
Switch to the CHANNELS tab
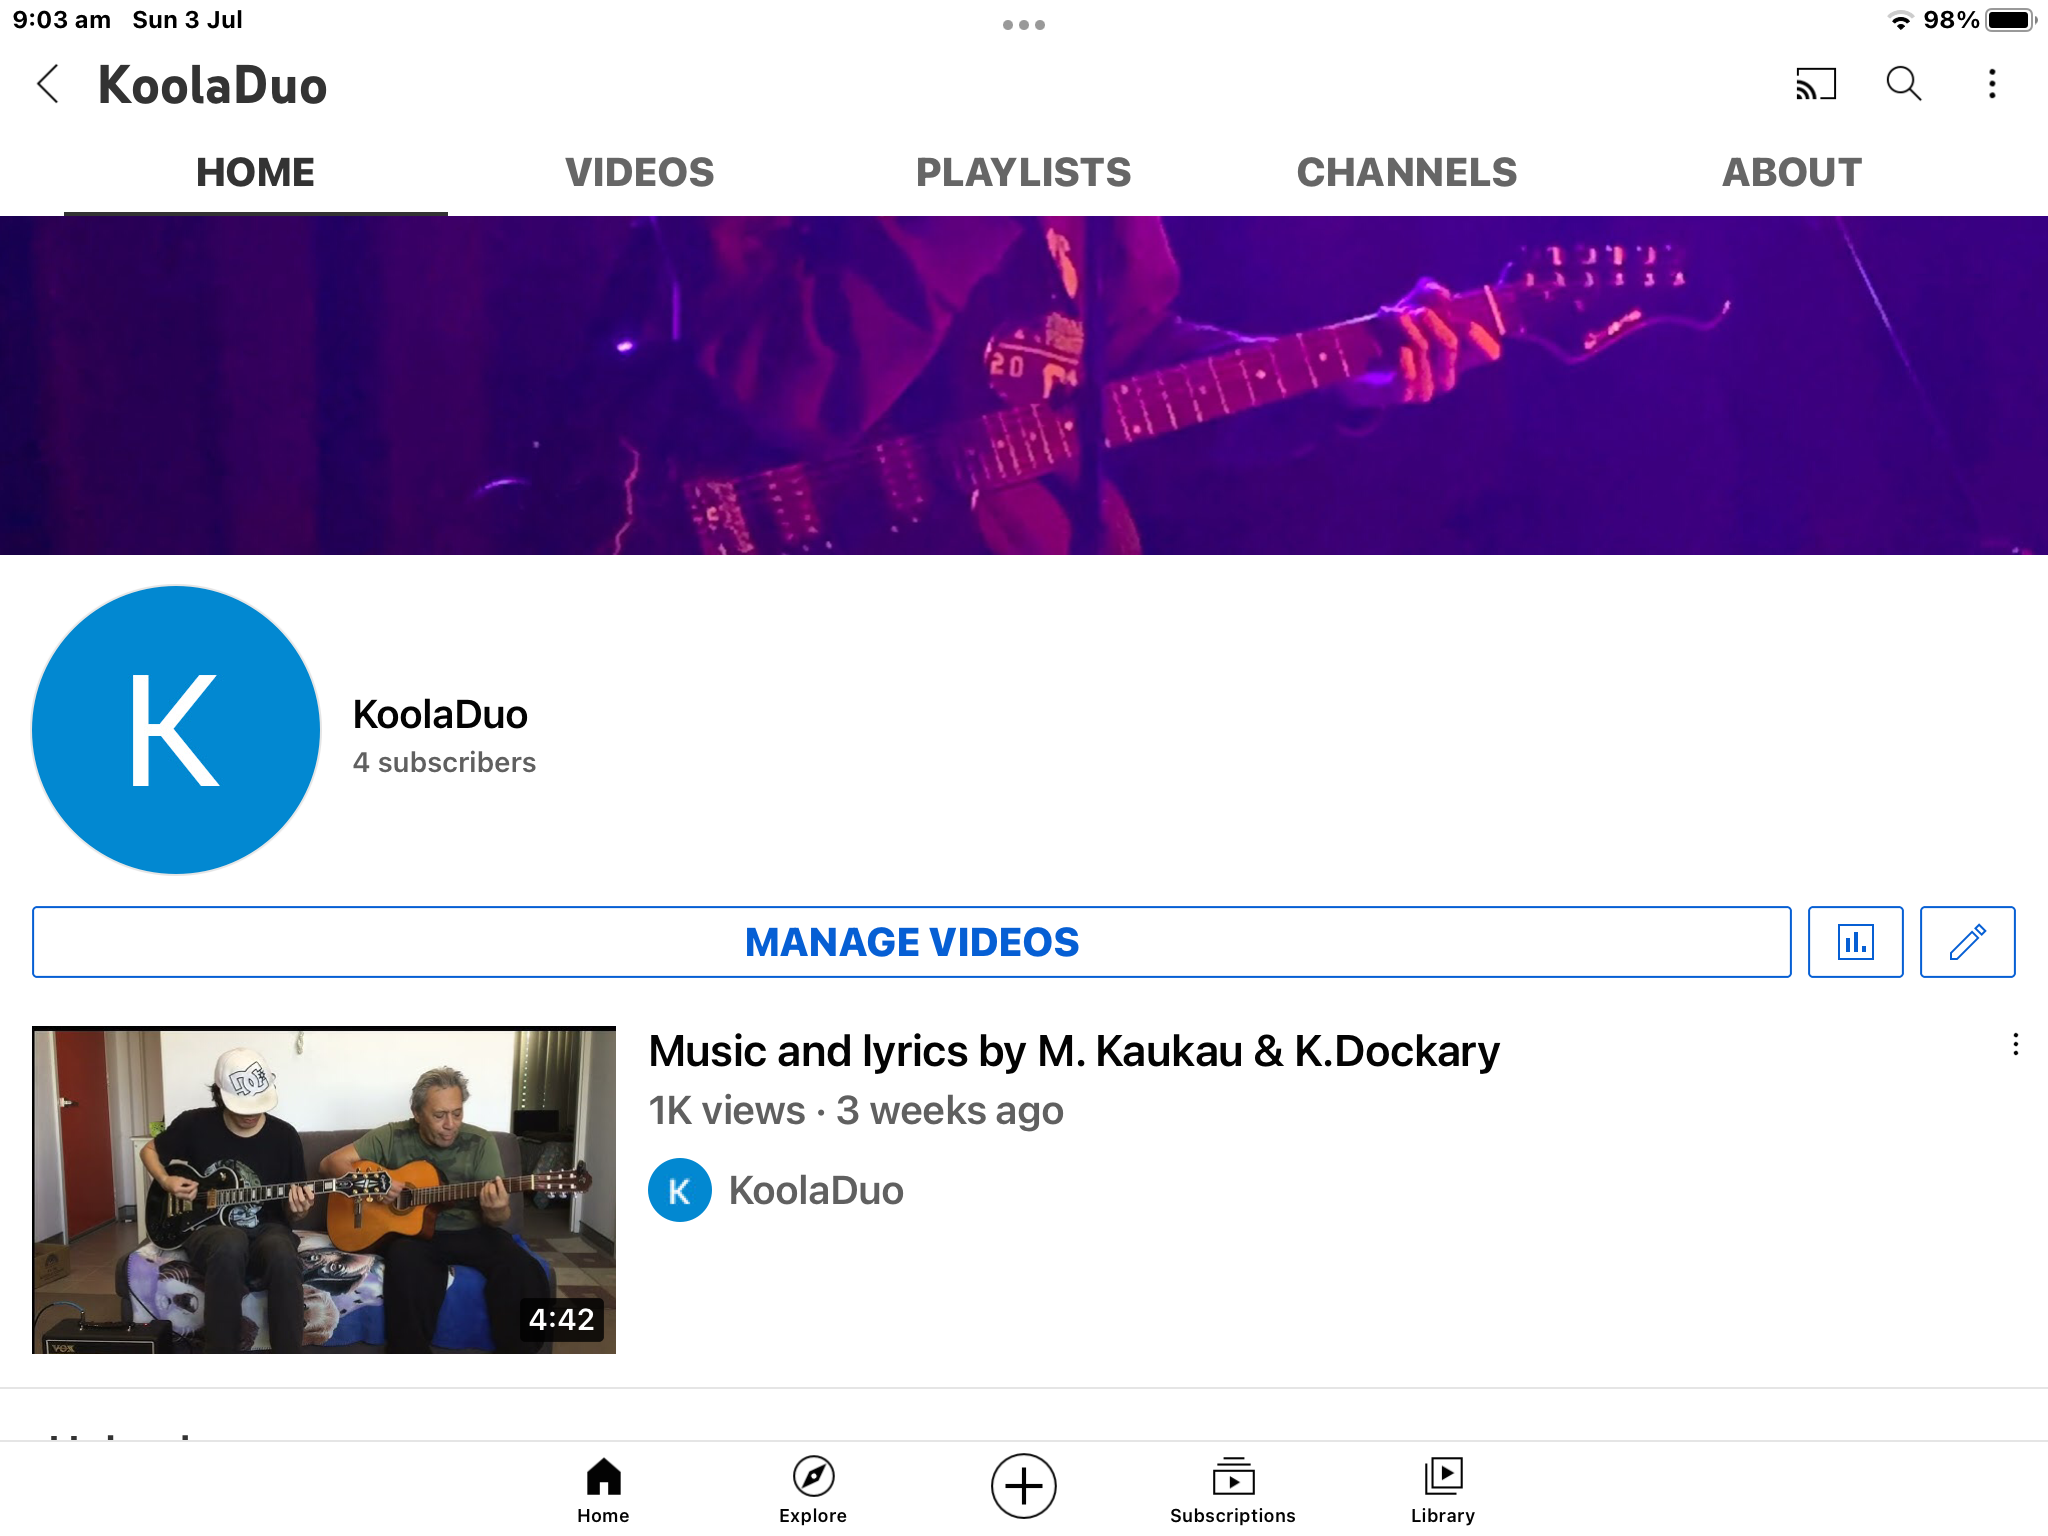click(1407, 172)
